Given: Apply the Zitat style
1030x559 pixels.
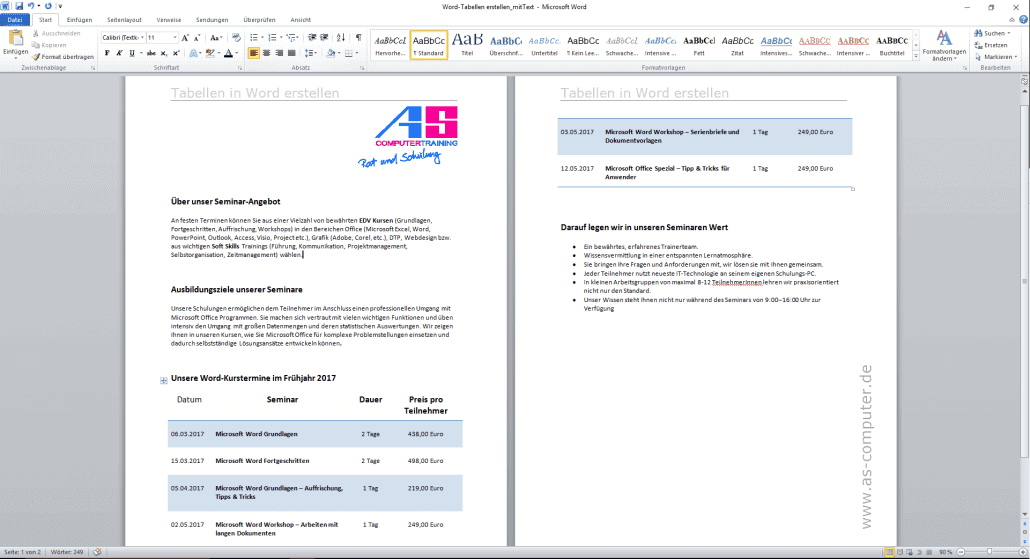Looking at the screenshot, I should click(738, 45).
